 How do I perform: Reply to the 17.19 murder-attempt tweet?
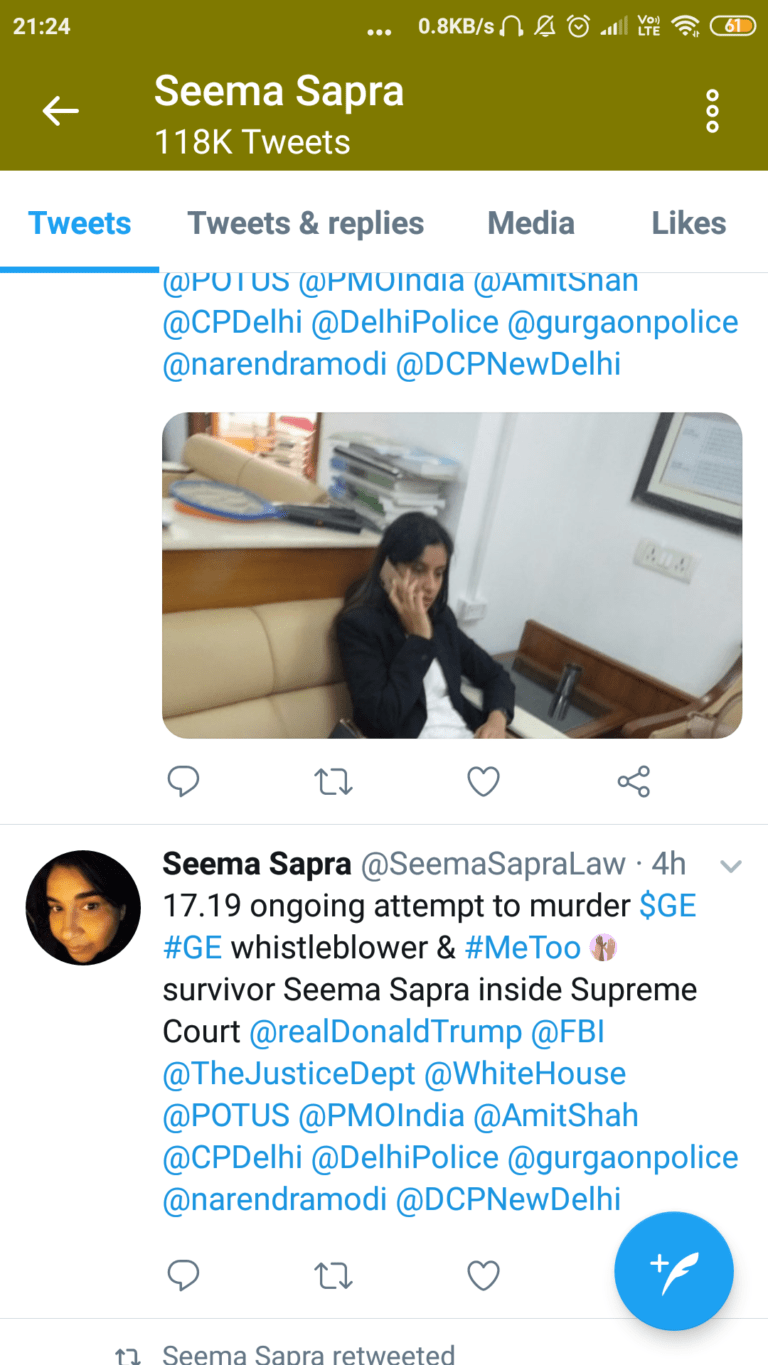tap(183, 1275)
